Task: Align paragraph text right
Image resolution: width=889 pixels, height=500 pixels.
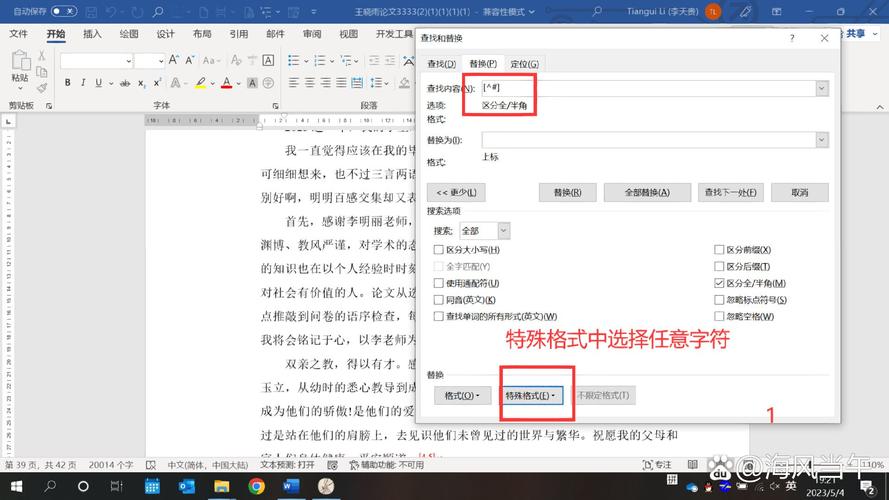Action: click(325, 83)
